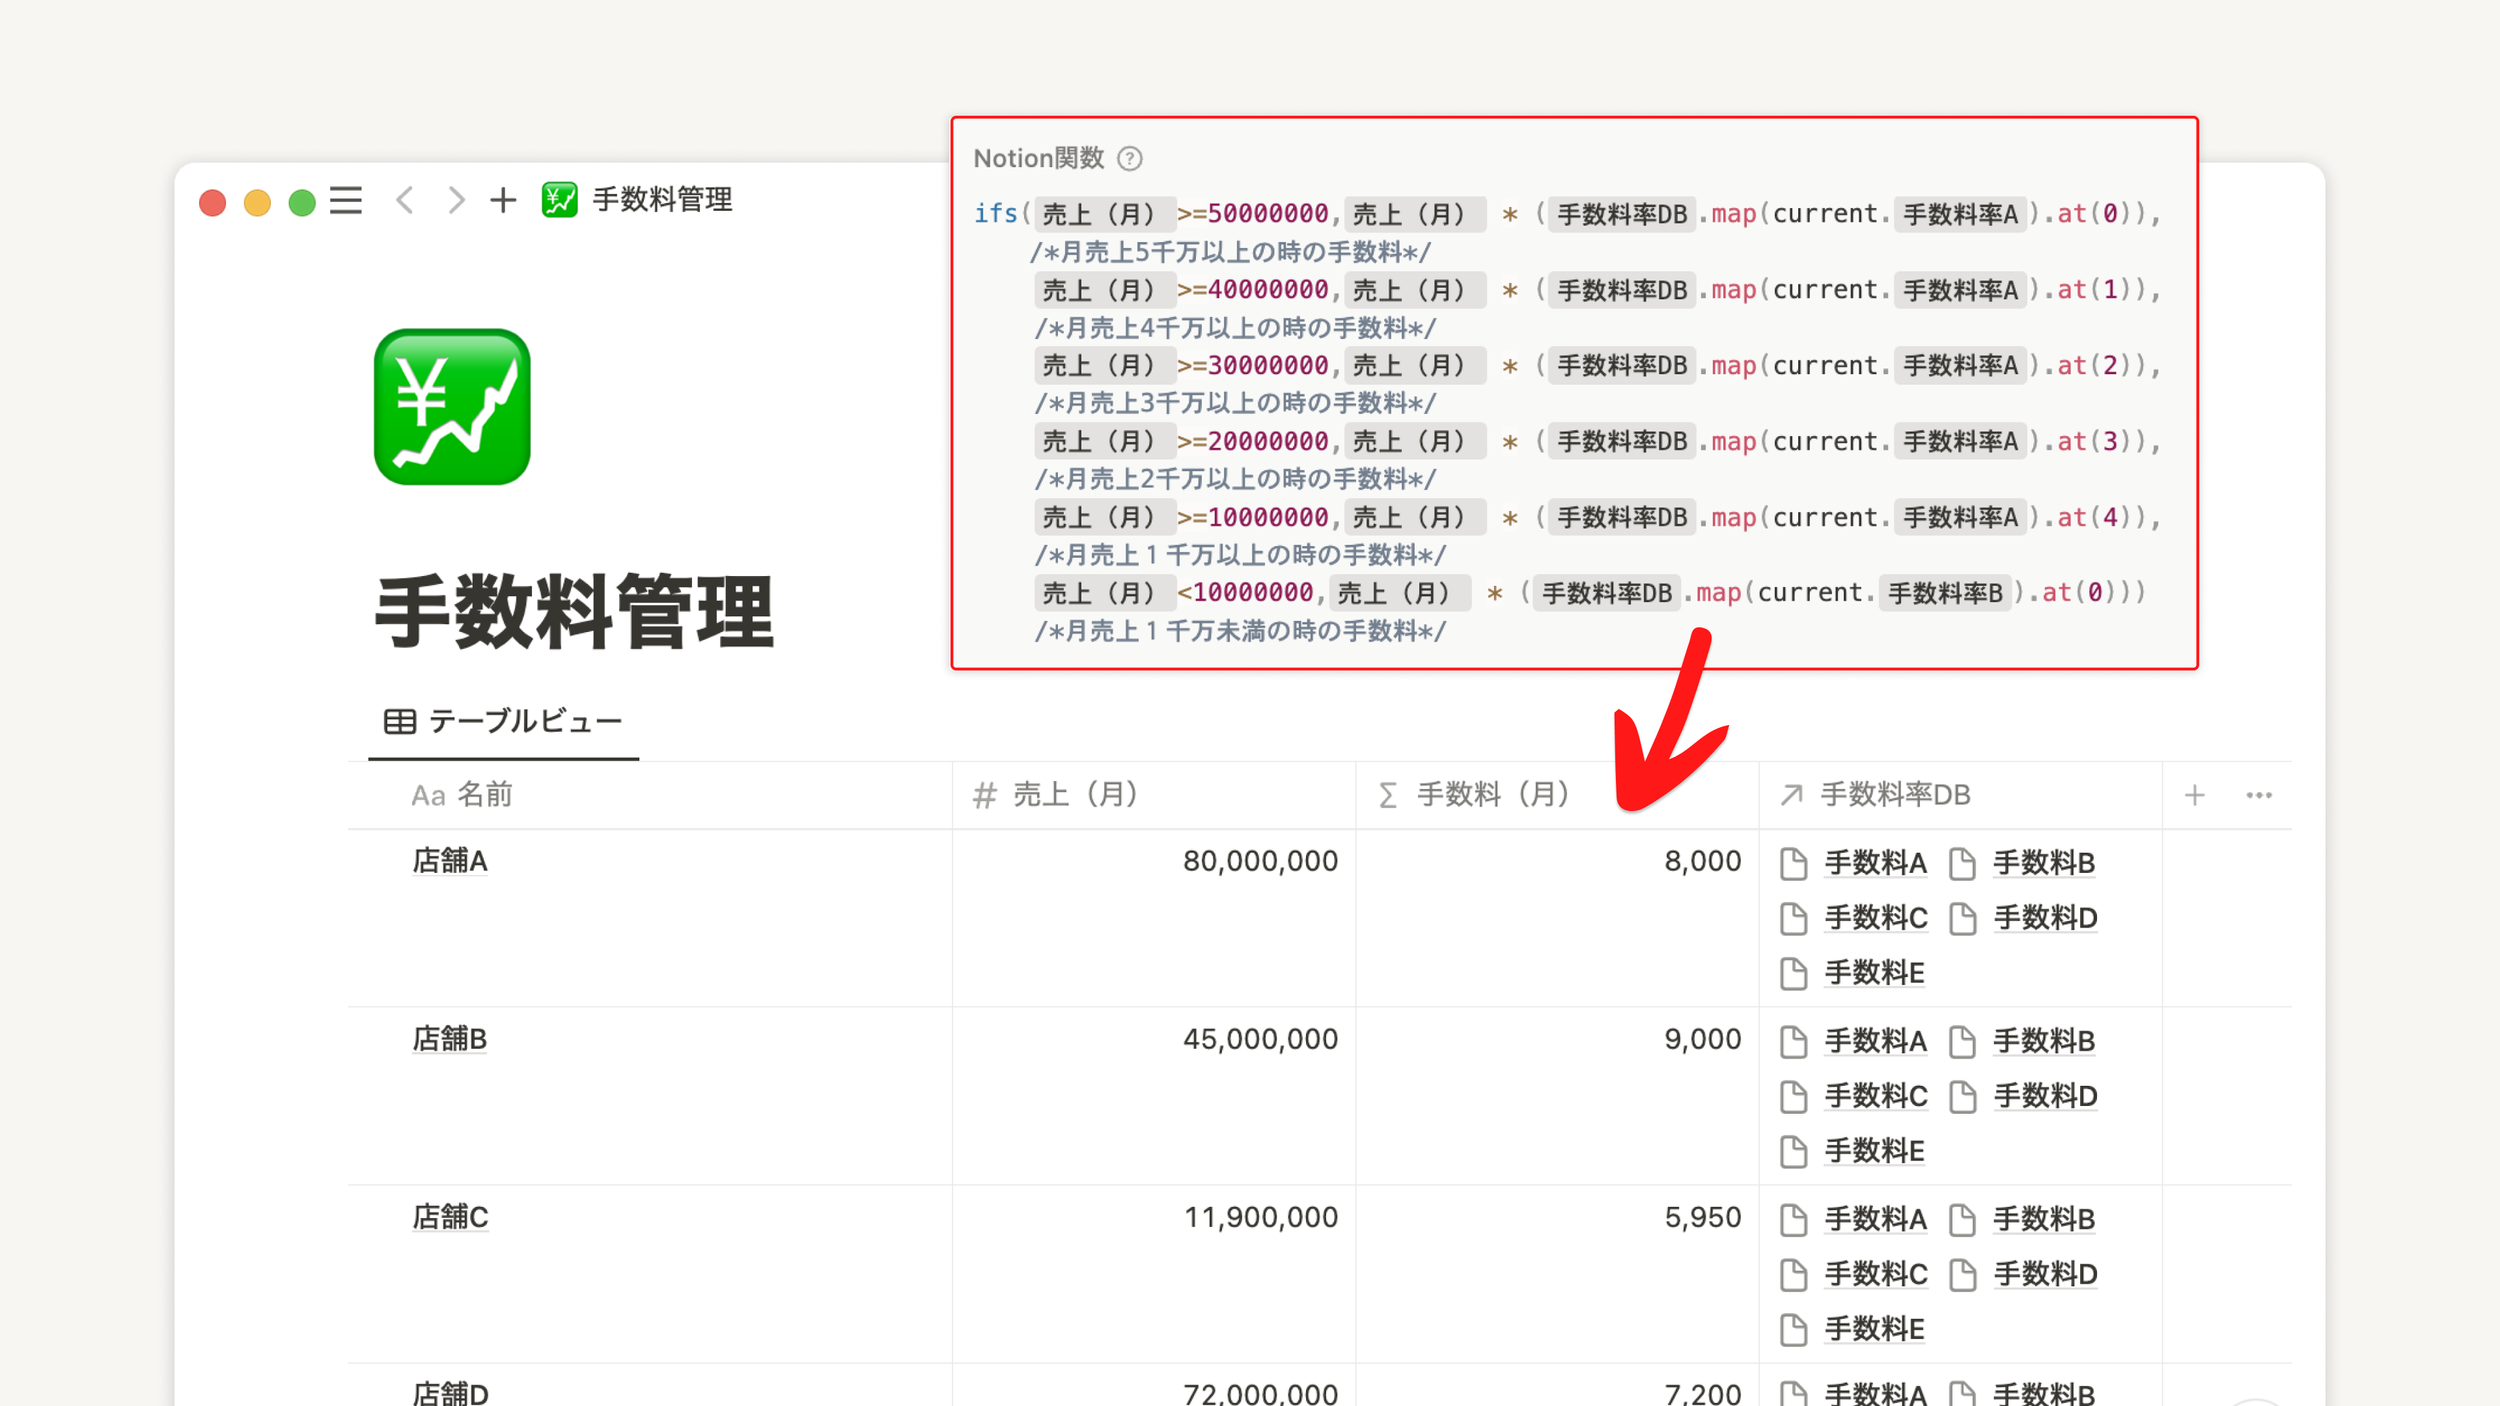Open the 手数料（月） column header menu

(1491, 795)
